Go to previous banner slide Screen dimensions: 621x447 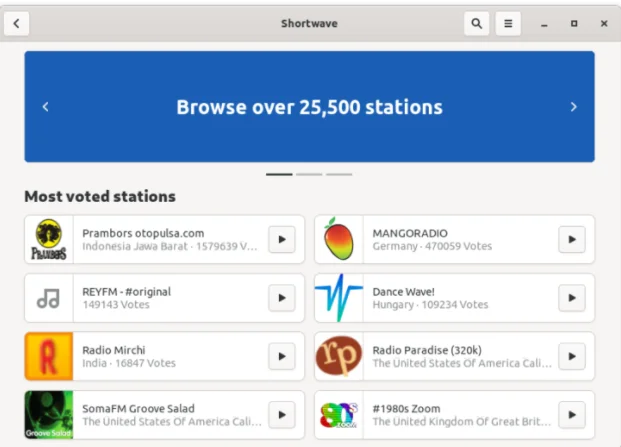(x=45, y=107)
